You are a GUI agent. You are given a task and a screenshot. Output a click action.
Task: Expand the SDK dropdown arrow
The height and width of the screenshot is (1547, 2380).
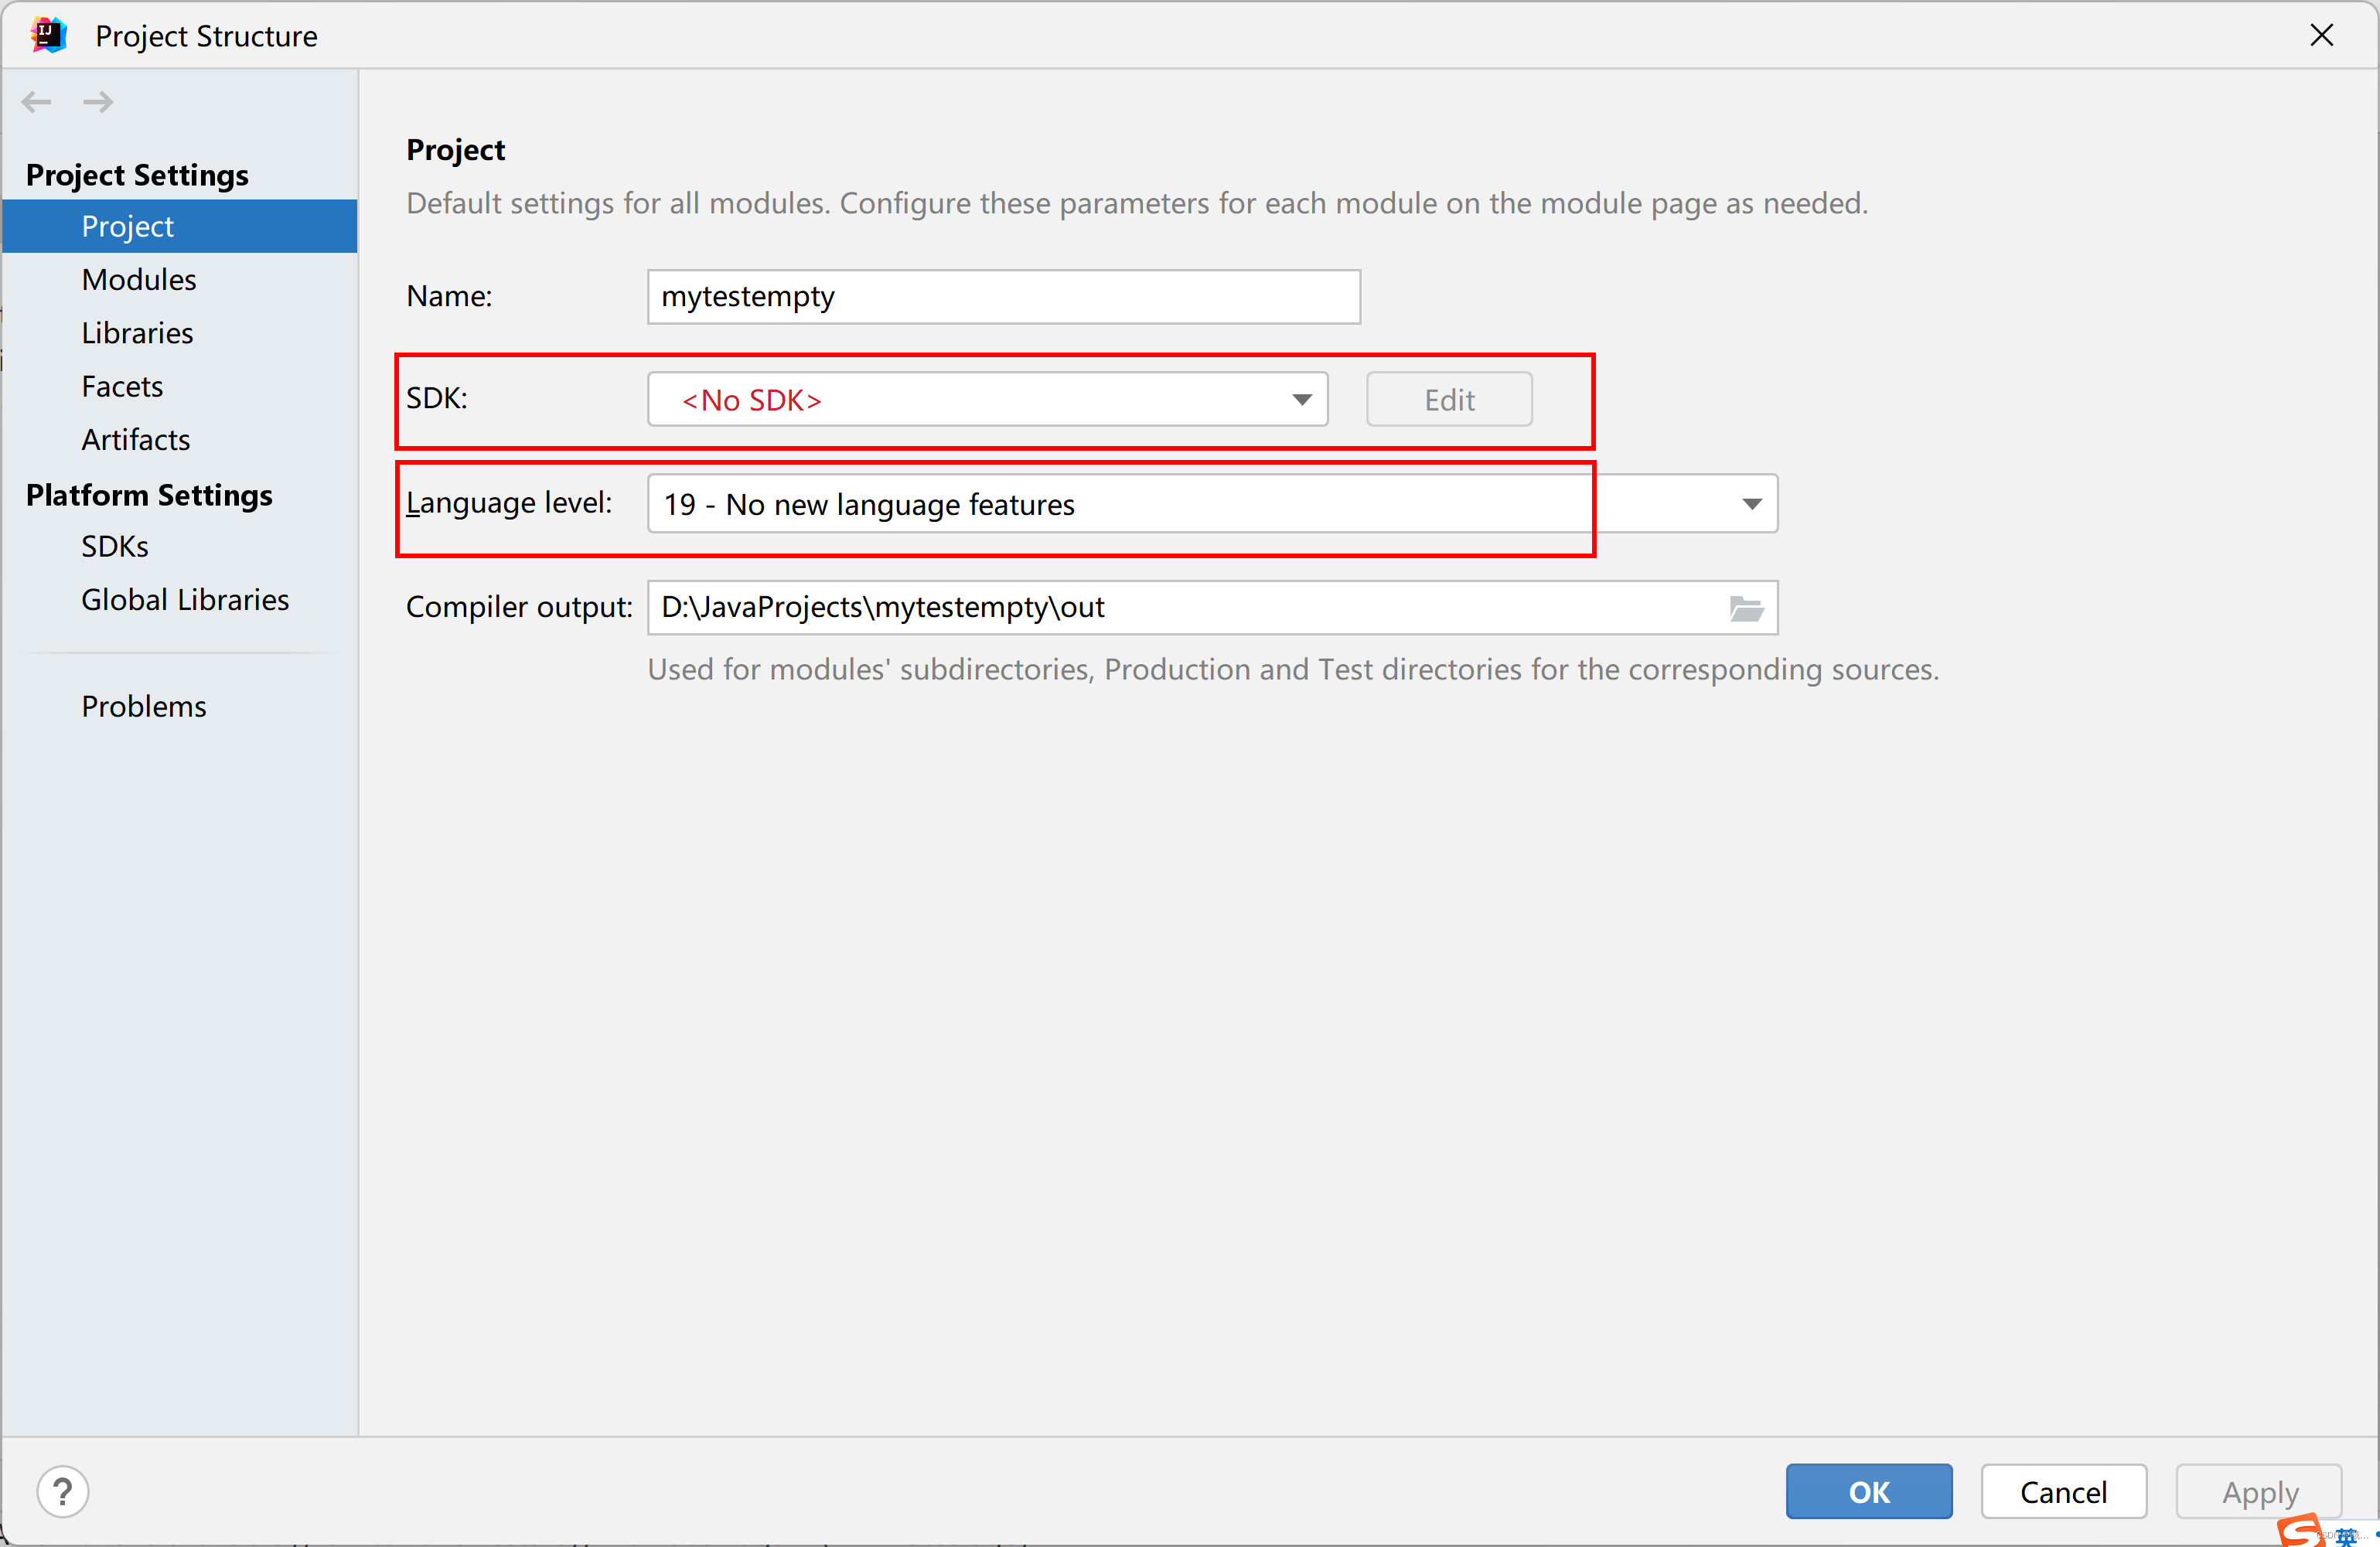(1300, 400)
